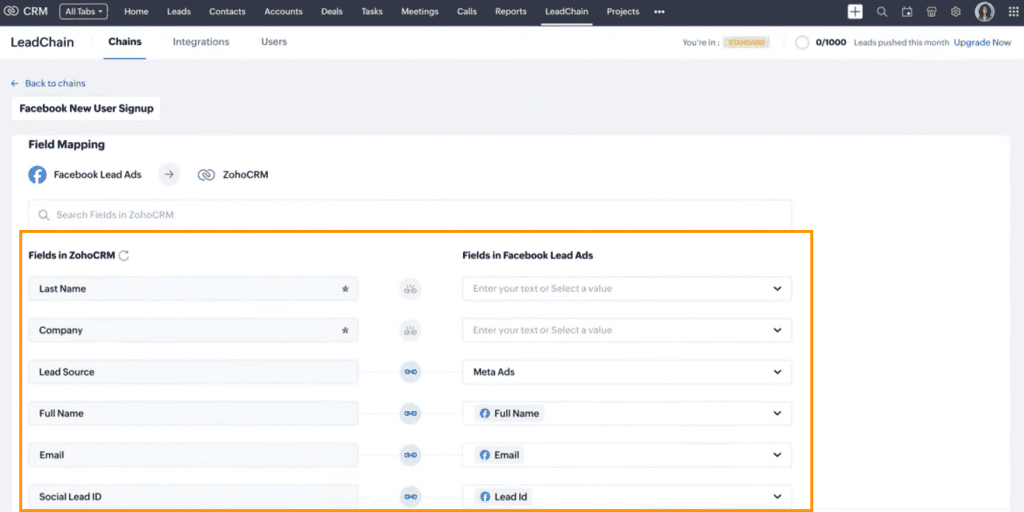Viewport: 1024px width, 512px height.
Task: Click the link icon for Email row
Action: click(x=410, y=455)
